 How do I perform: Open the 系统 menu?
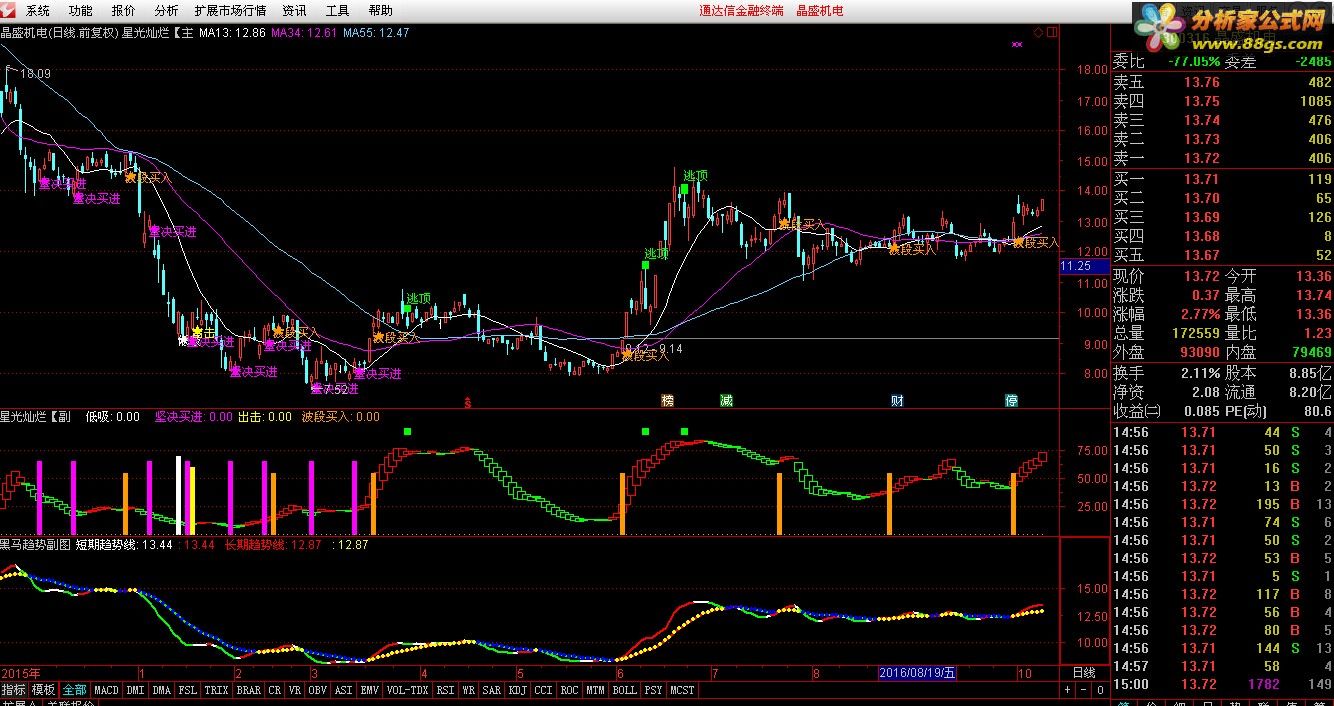coord(38,11)
